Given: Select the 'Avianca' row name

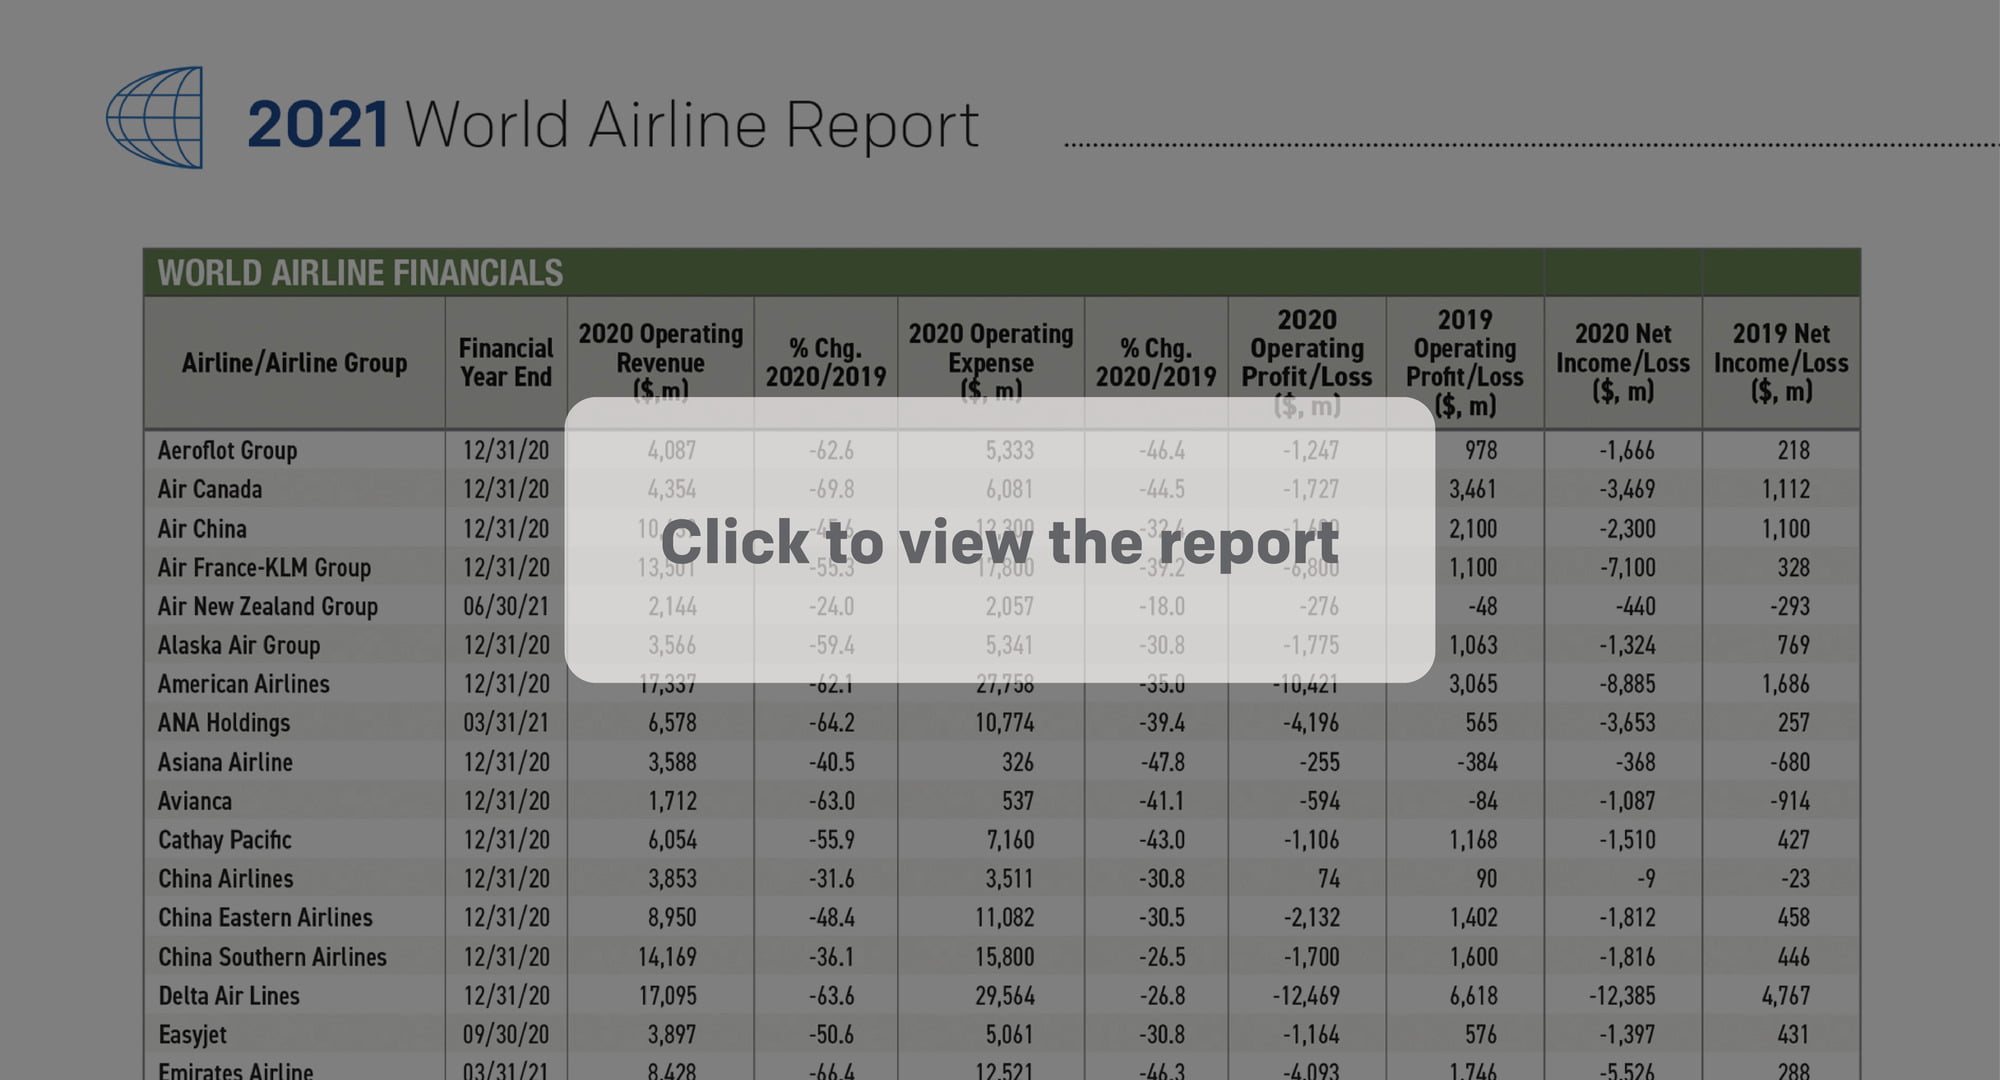Looking at the screenshot, I should click(194, 802).
